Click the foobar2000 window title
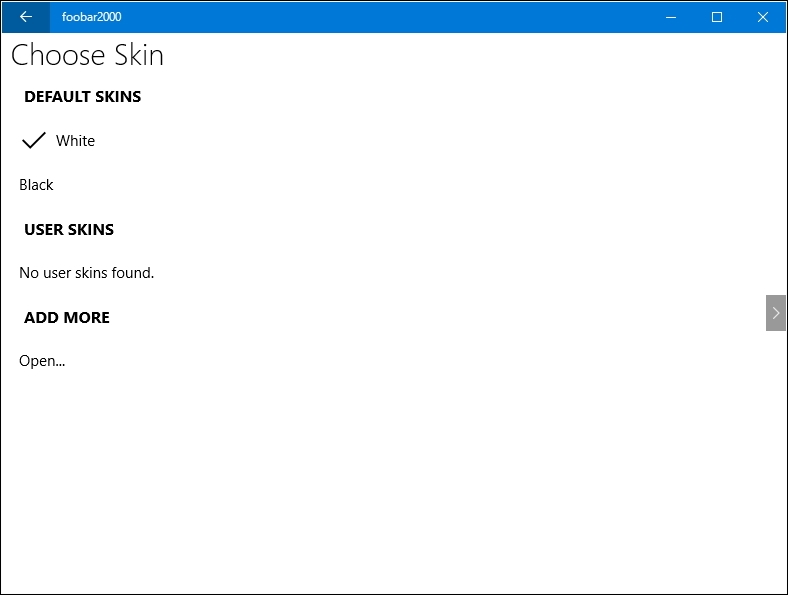 click(x=91, y=17)
